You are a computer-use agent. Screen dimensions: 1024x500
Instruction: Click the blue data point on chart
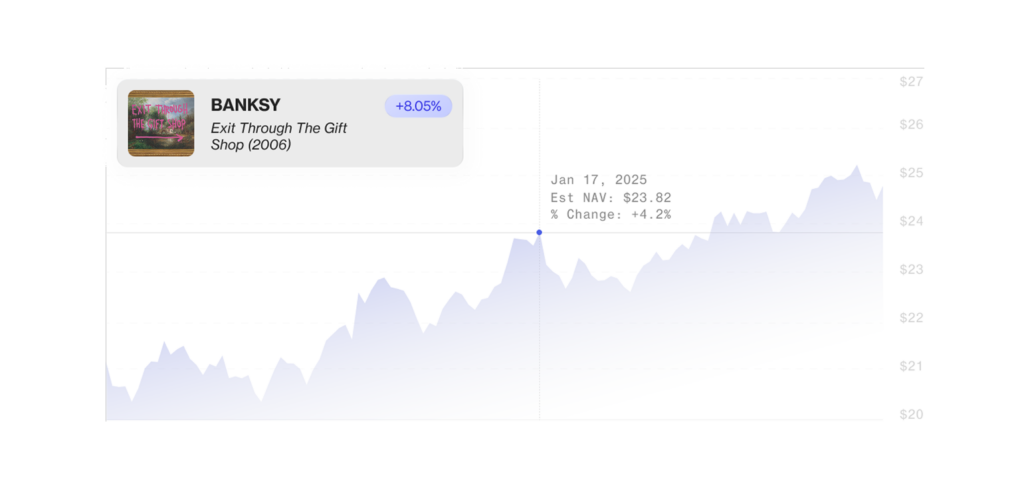(x=539, y=232)
